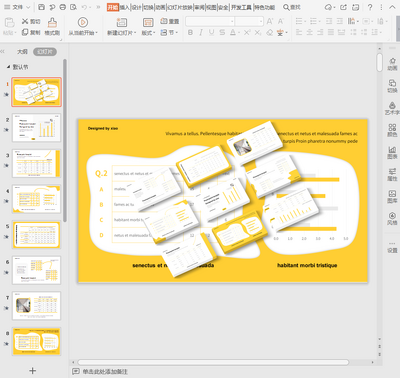The width and height of the screenshot is (400, 378).
Task: Open the font size combo box
Action: point(249,21)
